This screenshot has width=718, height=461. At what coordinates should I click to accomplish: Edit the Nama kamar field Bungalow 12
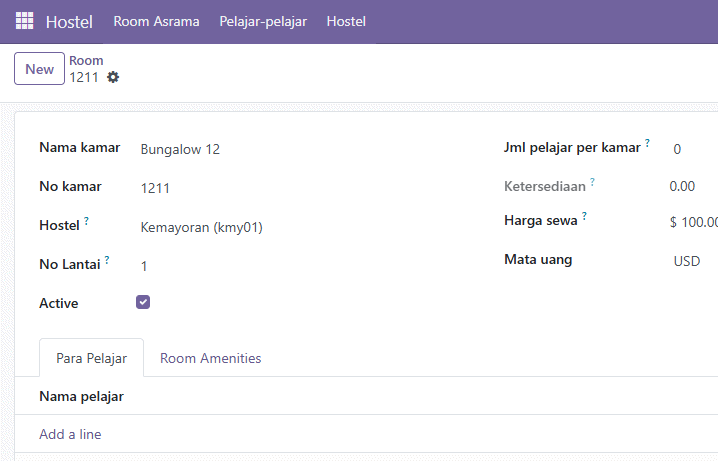pyautogui.click(x=302, y=149)
